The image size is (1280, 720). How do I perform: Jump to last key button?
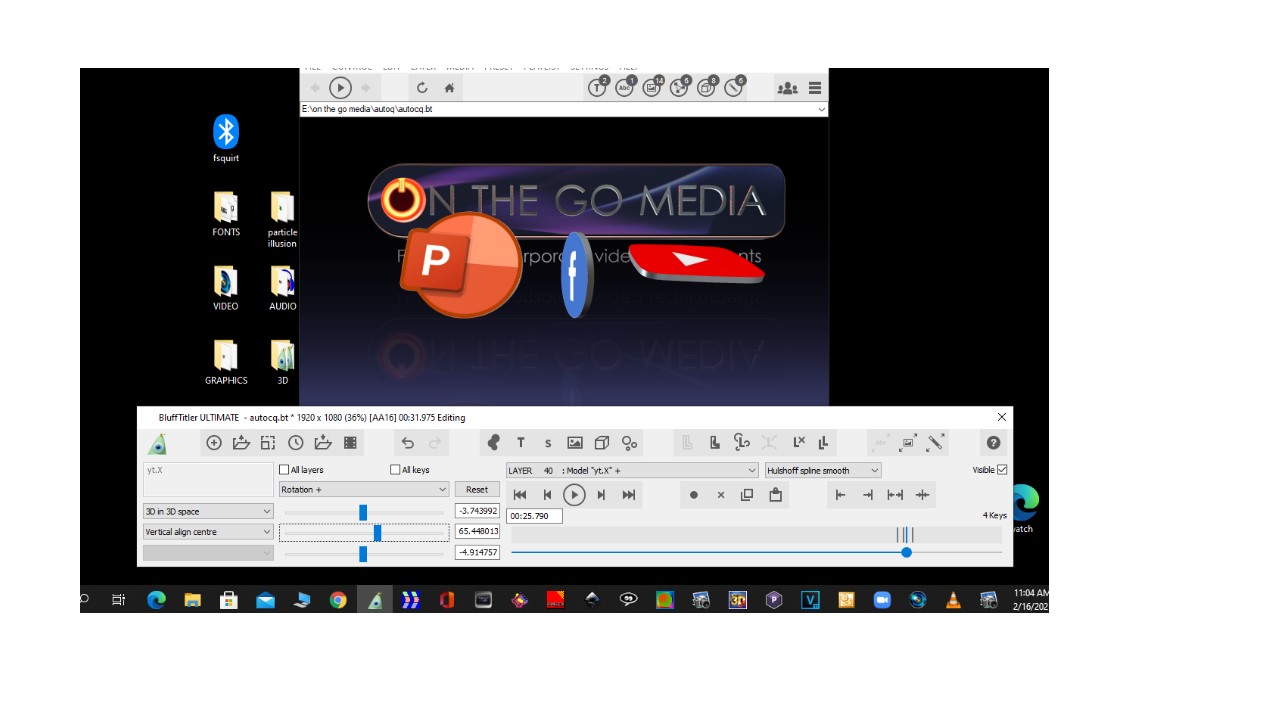(x=629, y=495)
